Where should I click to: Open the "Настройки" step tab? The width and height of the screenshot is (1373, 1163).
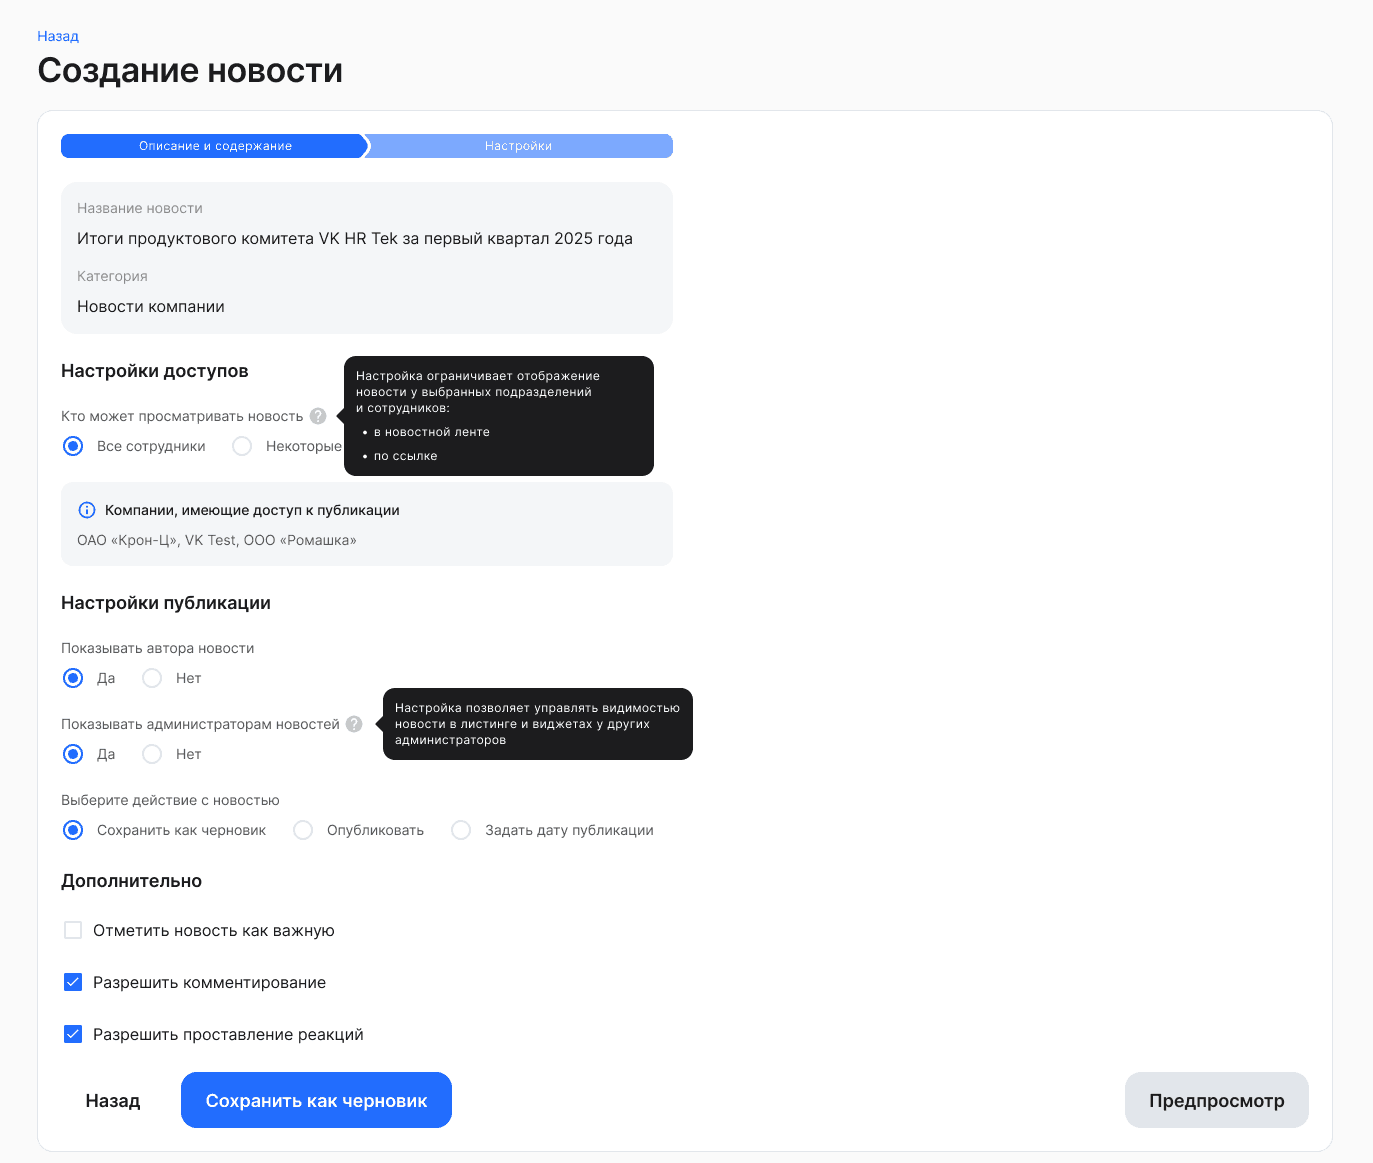click(518, 146)
